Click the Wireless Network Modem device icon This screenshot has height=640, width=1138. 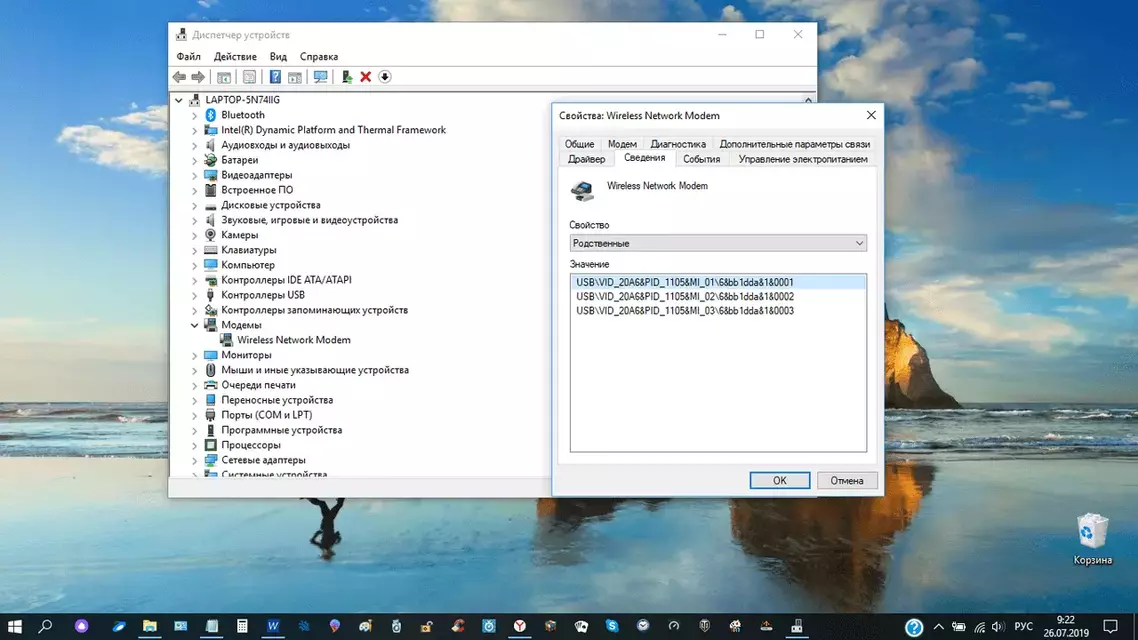[227, 339]
